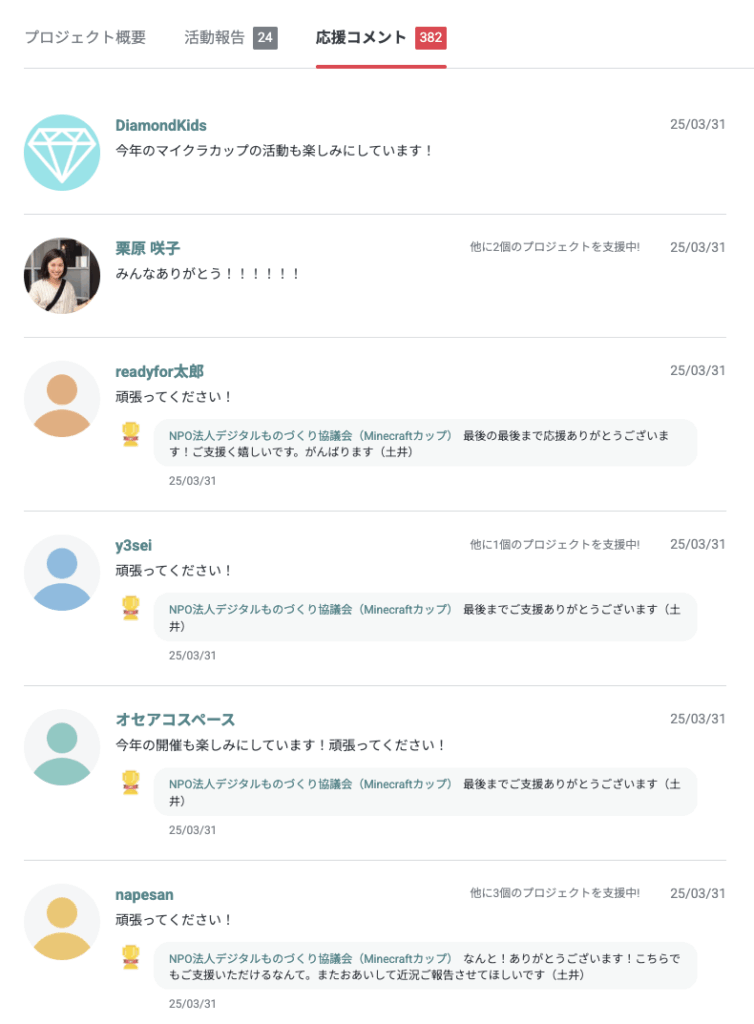This screenshot has height=1024, width=754.
Task: Open DiamondKids user profile link
Action: 161,125
